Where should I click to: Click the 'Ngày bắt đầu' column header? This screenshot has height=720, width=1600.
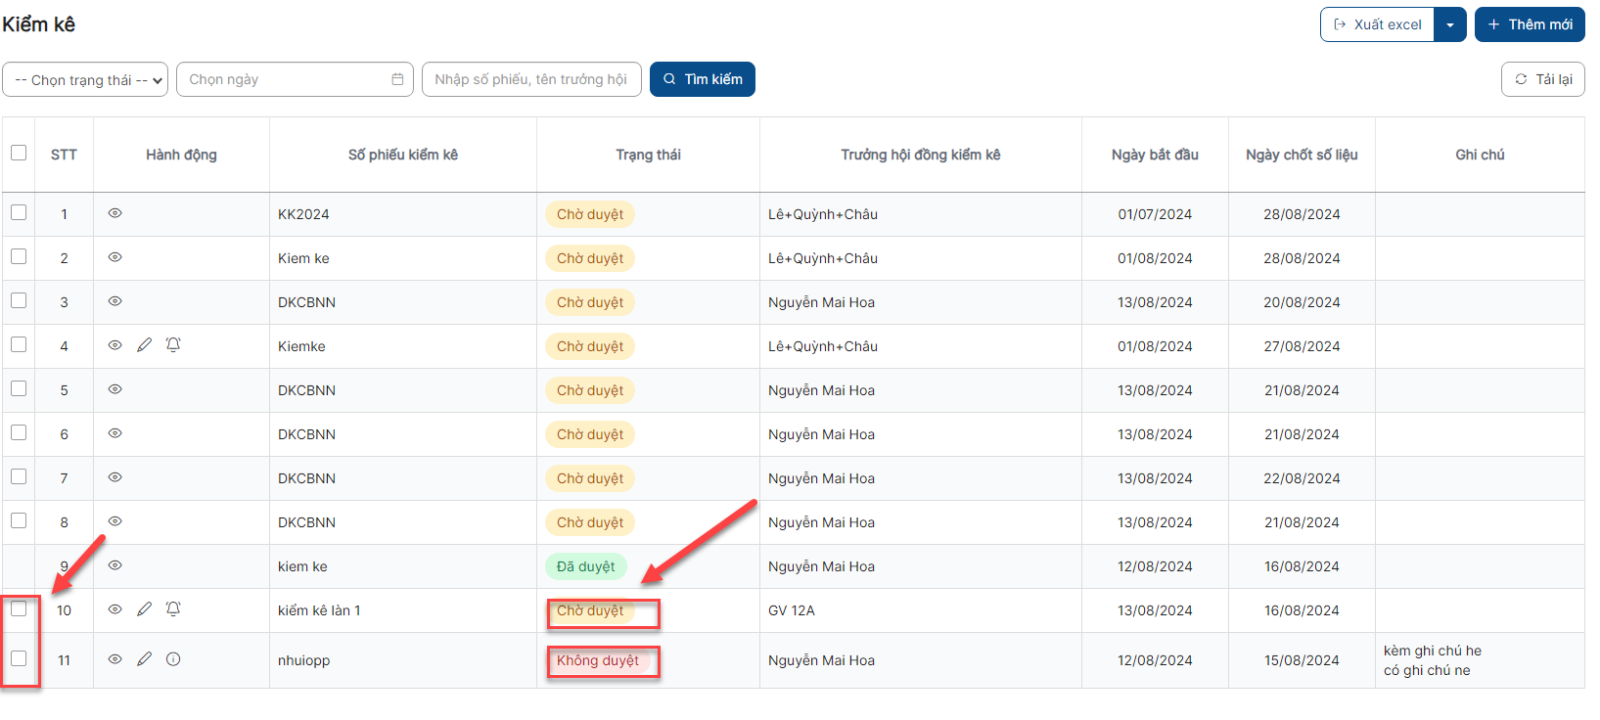(x=1154, y=155)
